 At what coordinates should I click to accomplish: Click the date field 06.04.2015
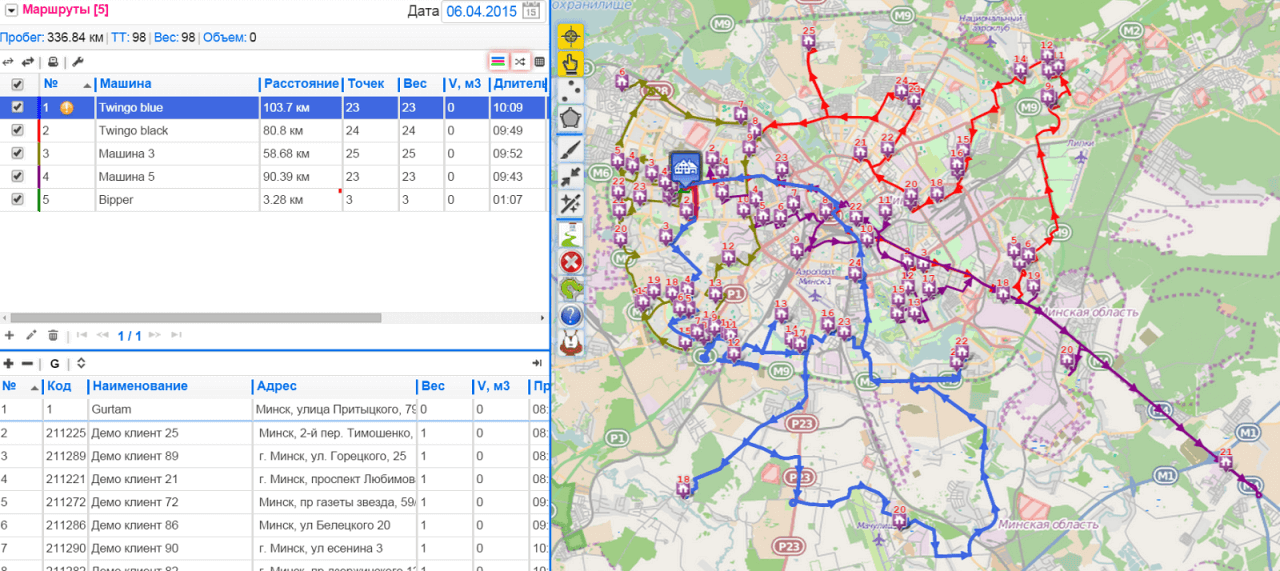coord(481,12)
